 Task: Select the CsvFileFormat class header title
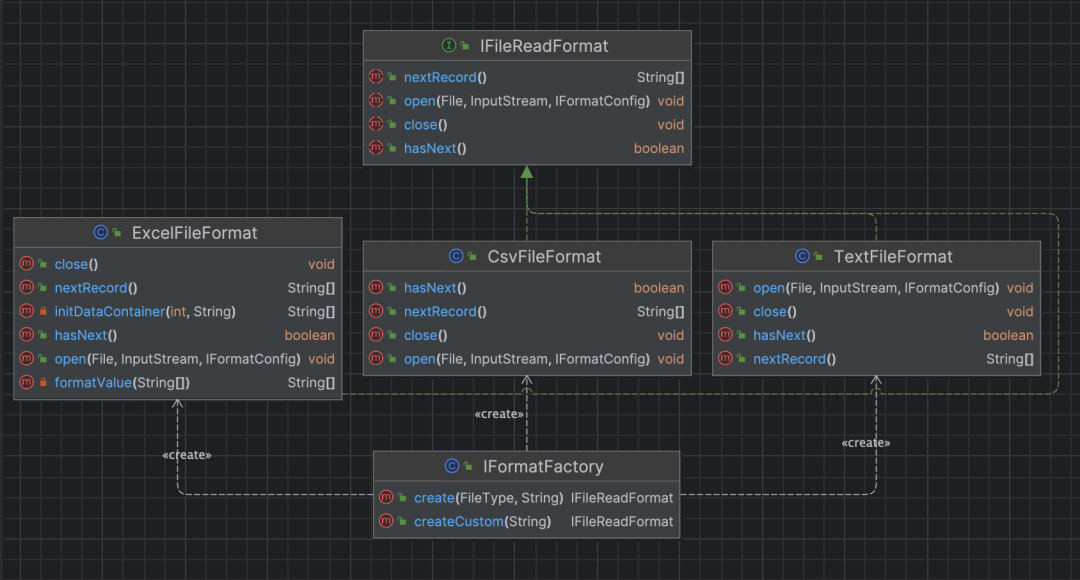544,257
